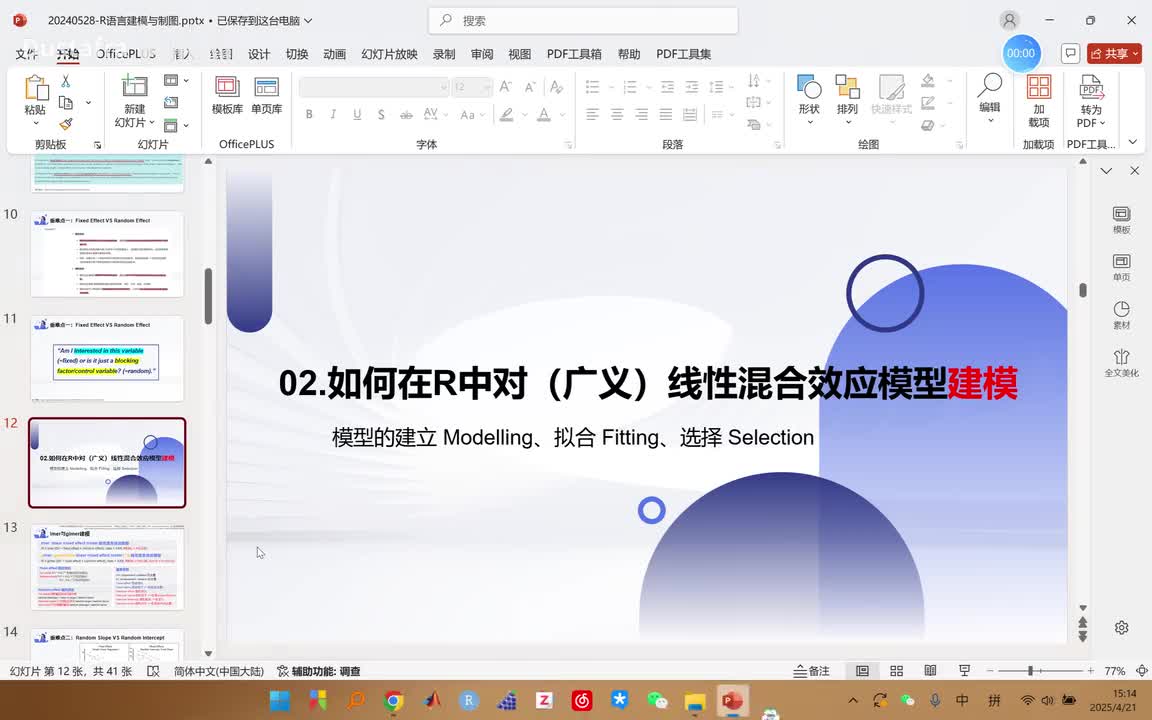Viewport: 1152px width, 720px height.
Task: Open the 单页库 single-page library
Action: (x=266, y=96)
